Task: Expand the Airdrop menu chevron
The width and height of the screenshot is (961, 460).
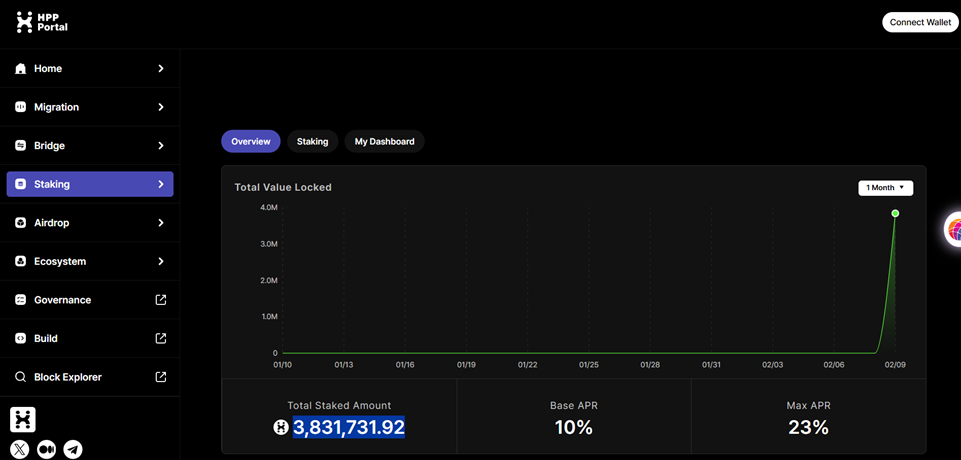Action: [x=161, y=223]
